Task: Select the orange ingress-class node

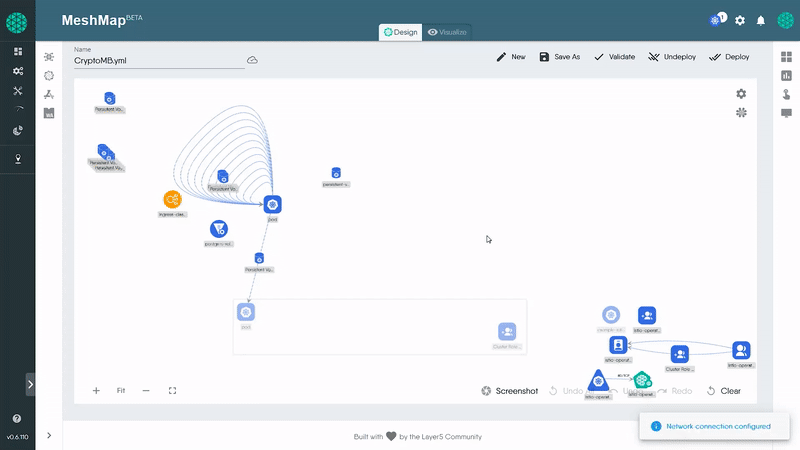Action: [x=172, y=199]
